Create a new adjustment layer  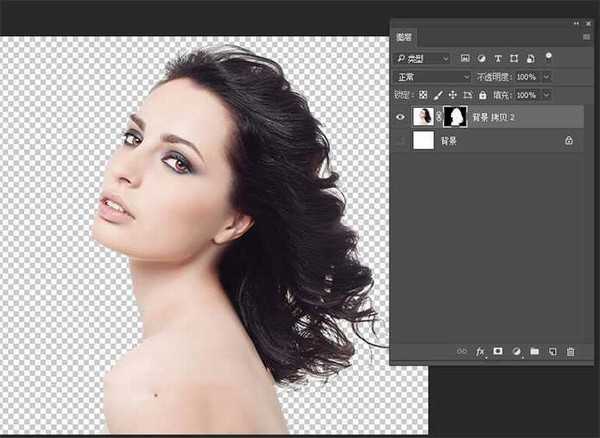click(516, 352)
